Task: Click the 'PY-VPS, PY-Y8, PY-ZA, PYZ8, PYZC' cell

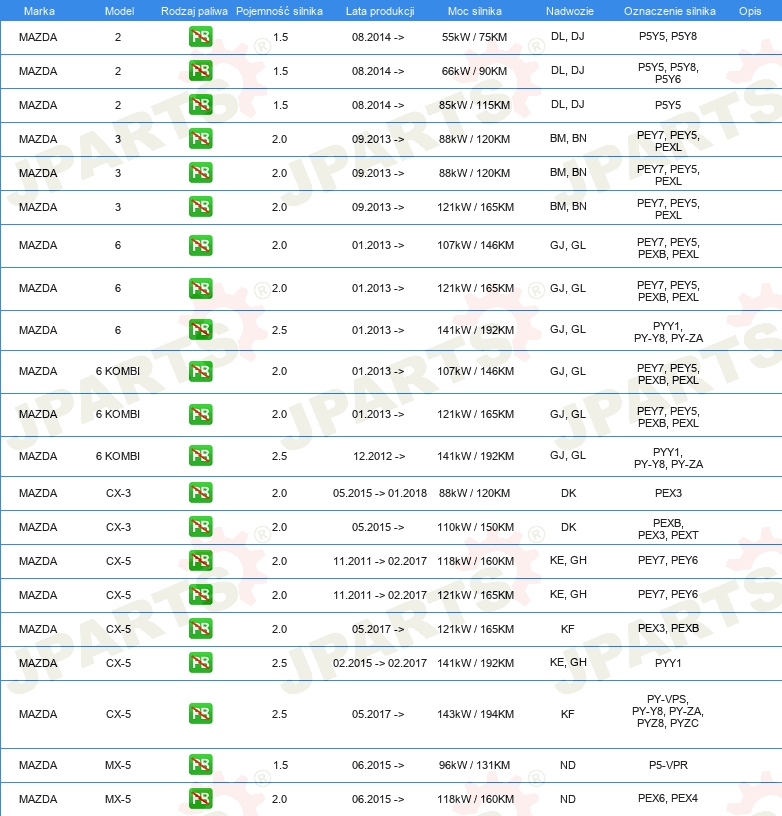Action: 668,711
